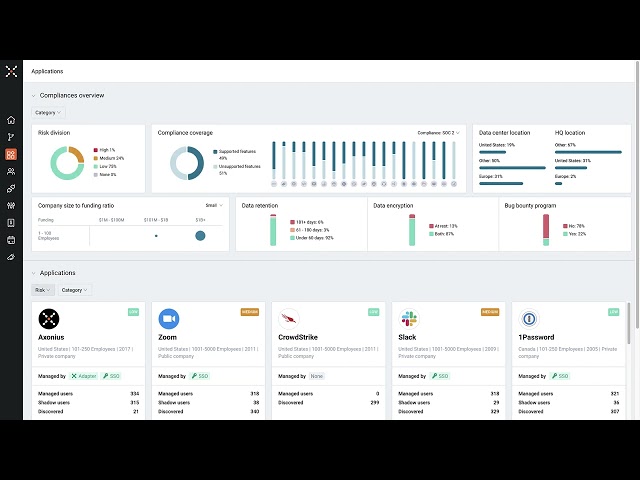Viewport: 640px width, 480px height.
Task: Click the None tag on CrowdStrike card
Action: click(316, 376)
